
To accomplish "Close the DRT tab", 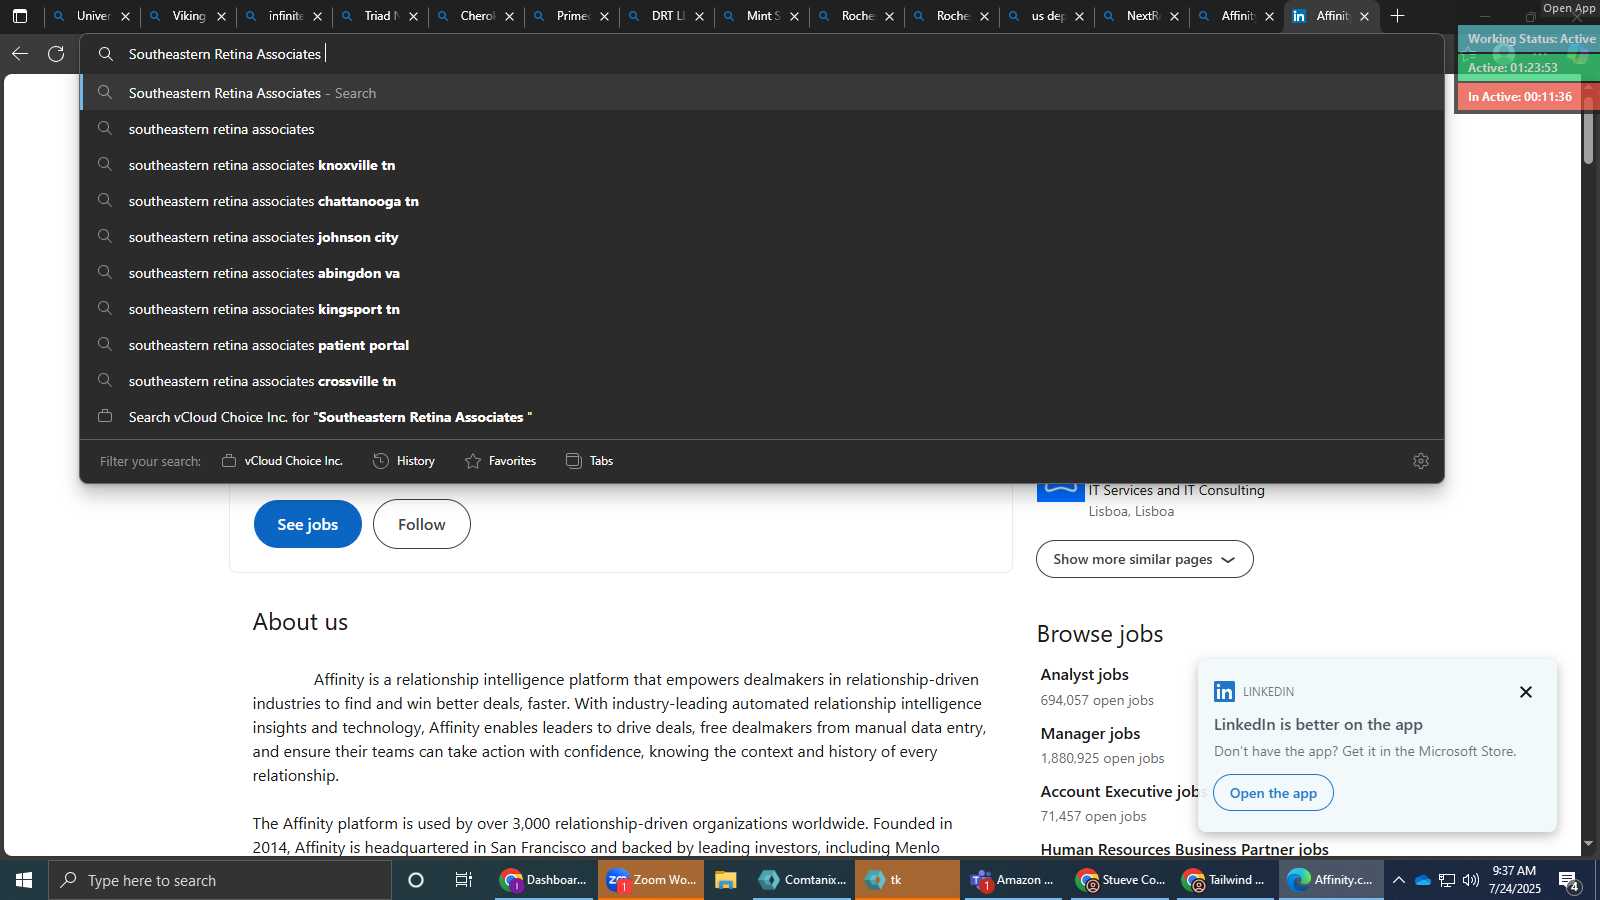I will pos(700,17).
